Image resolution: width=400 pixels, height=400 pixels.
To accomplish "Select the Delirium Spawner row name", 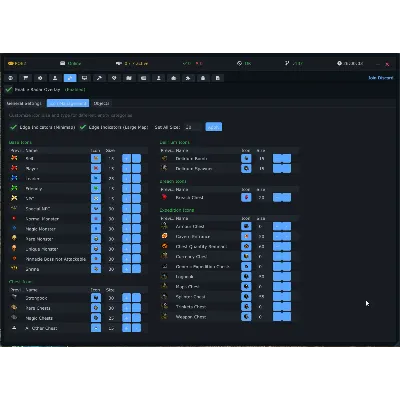I will (x=194, y=169).
